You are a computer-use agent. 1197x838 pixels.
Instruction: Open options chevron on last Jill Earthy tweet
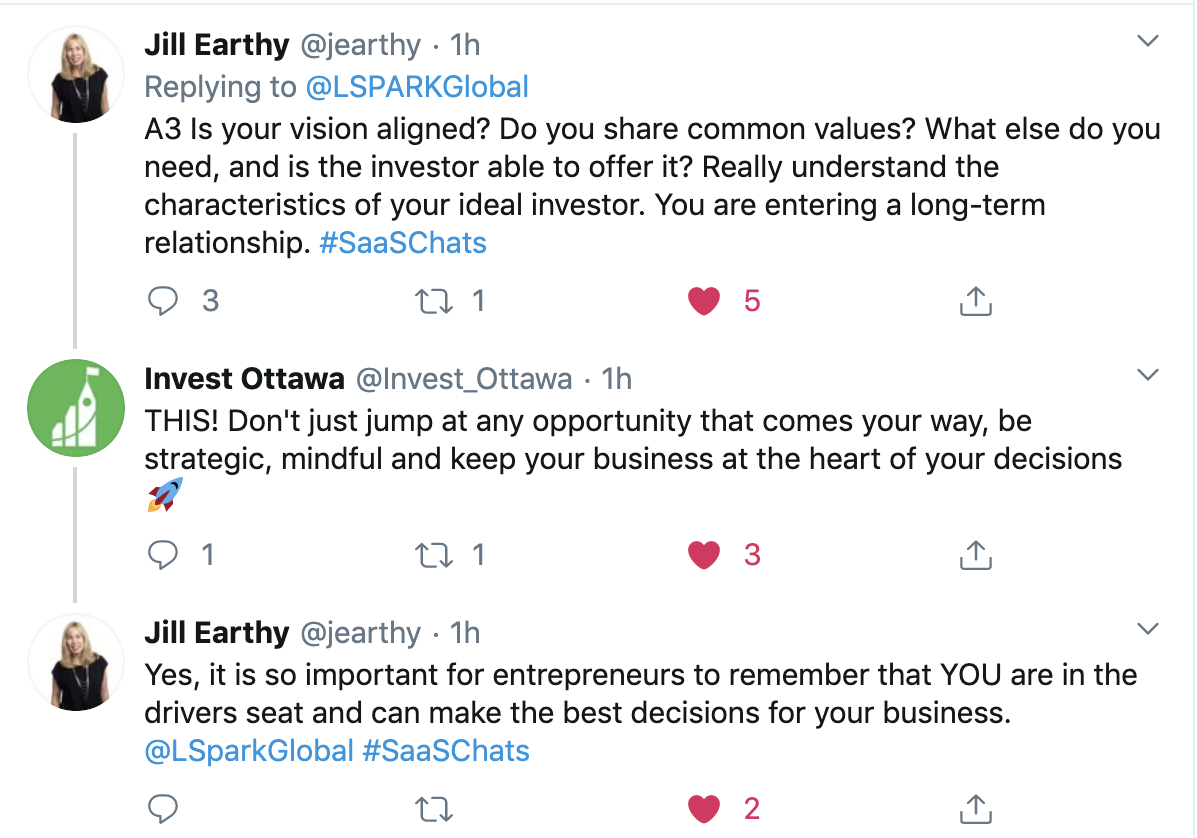click(1148, 629)
